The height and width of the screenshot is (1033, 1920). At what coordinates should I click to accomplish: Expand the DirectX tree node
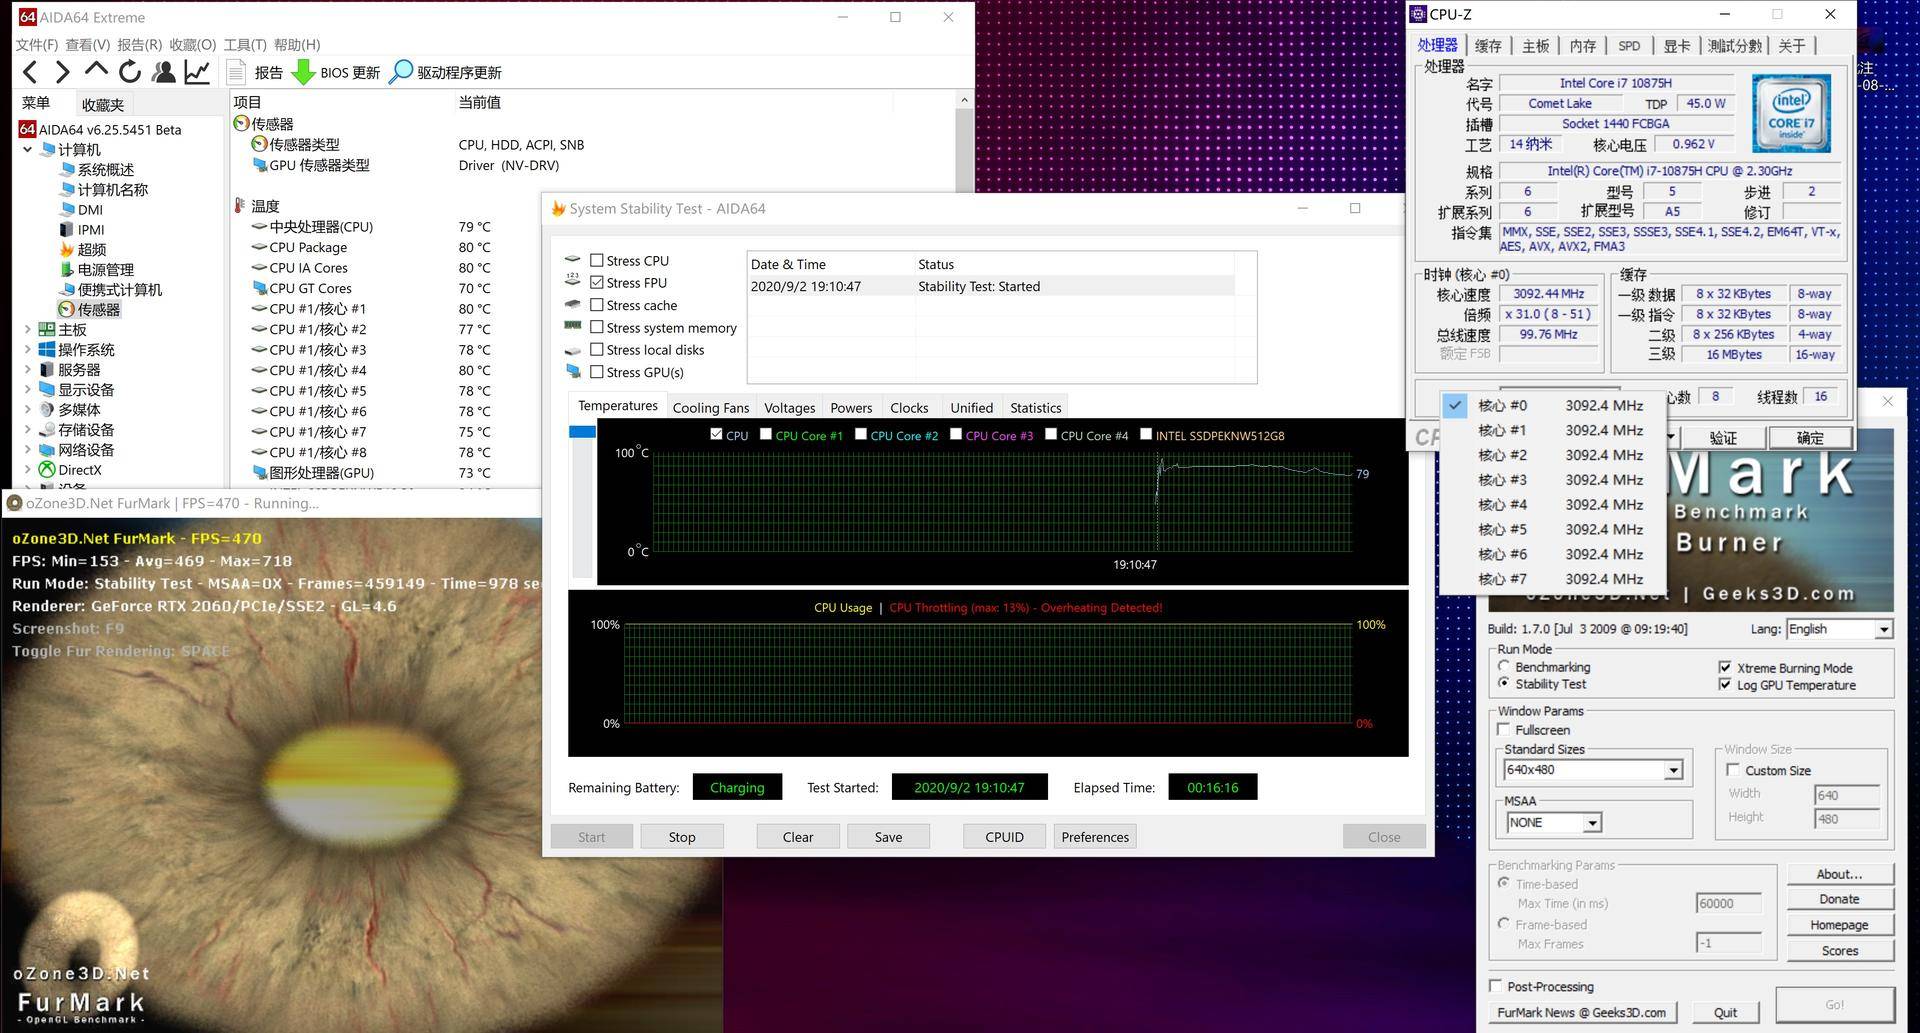(x=27, y=470)
